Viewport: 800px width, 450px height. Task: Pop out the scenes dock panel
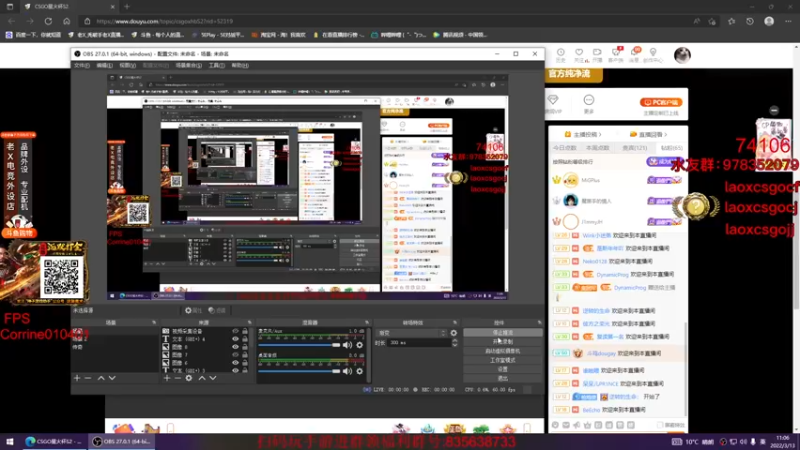[x=154, y=322]
